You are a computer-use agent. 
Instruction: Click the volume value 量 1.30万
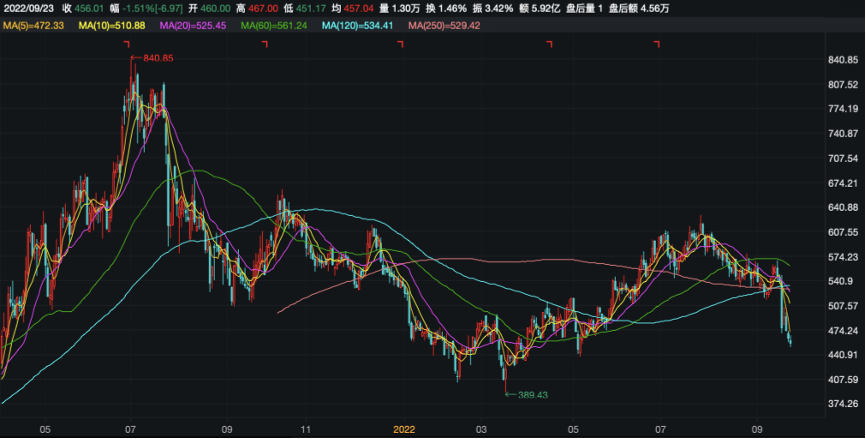click(399, 8)
